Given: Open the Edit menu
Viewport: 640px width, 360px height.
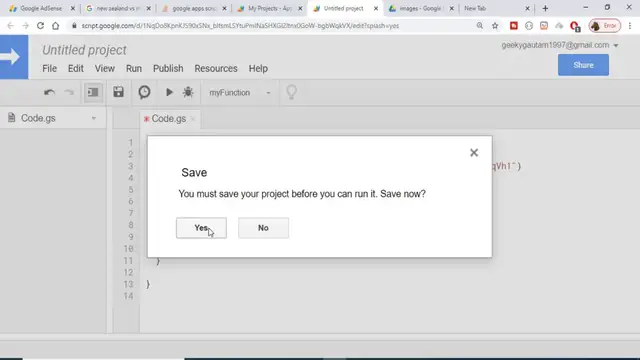Looking at the screenshot, I should coord(76,69).
